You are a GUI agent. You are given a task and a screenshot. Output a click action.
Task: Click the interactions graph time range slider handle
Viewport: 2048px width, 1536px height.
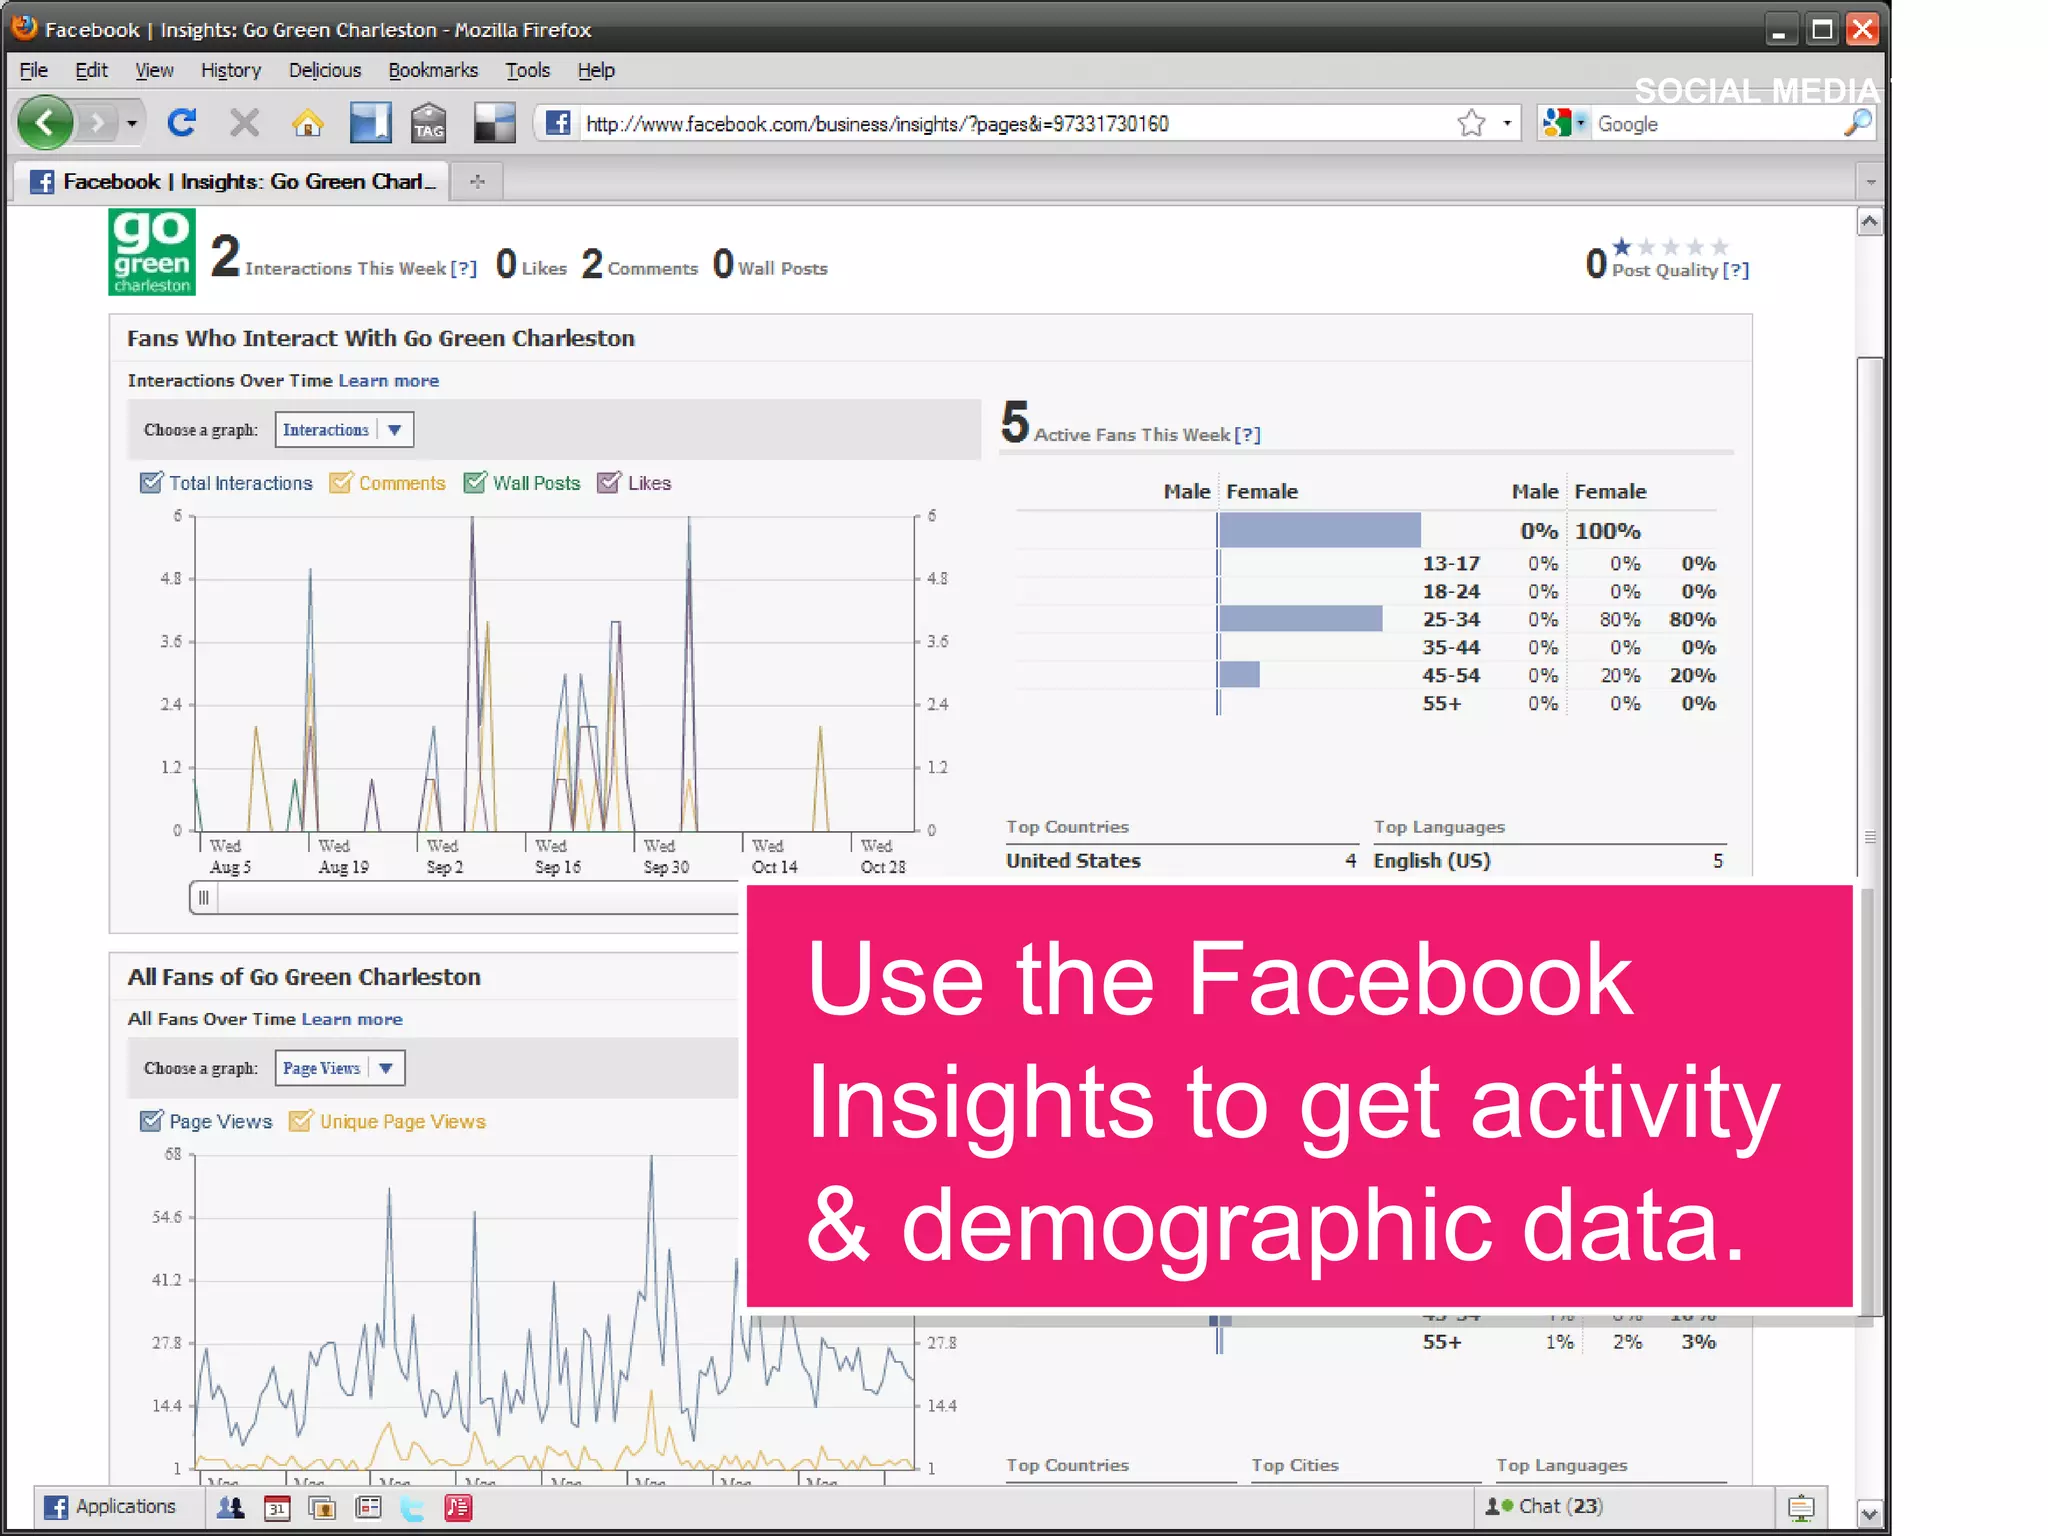pyautogui.click(x=204, y=898)
